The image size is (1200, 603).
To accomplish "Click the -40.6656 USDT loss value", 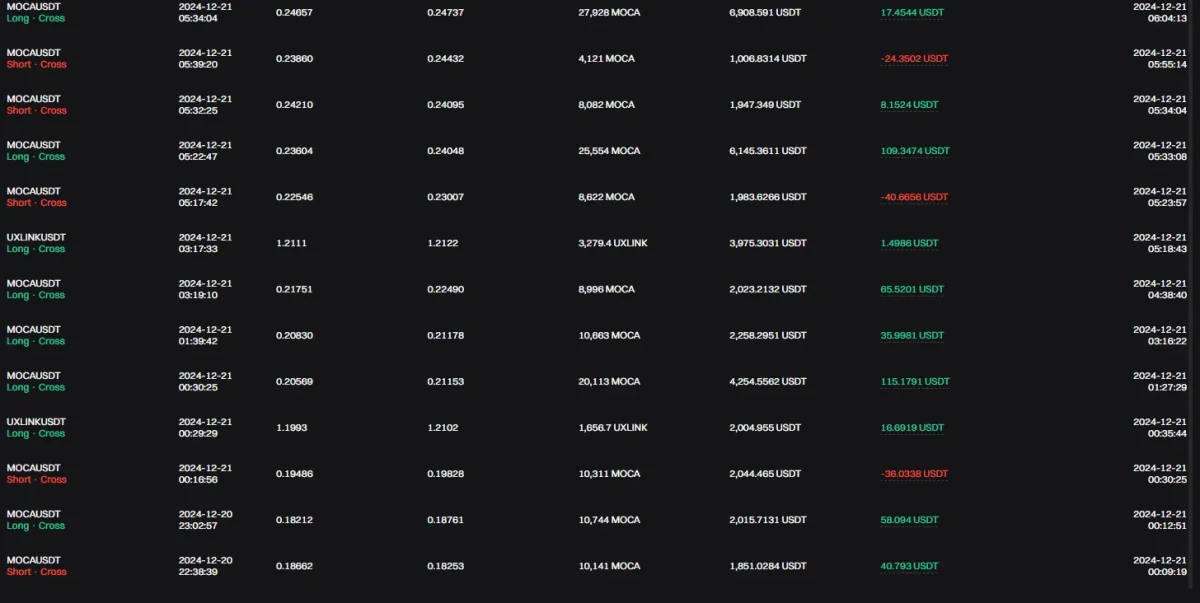I will [914, 197].
